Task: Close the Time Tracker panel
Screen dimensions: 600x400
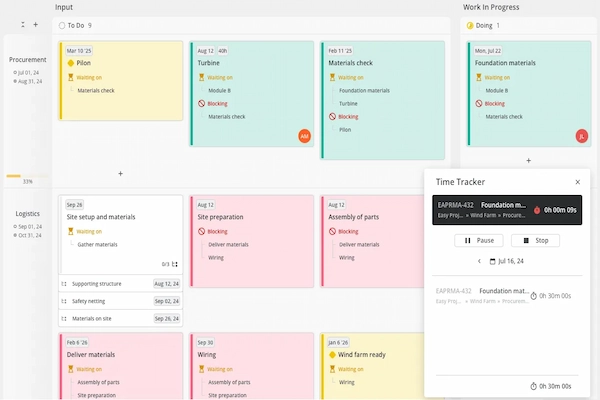Action: click(x=577, y=182)
